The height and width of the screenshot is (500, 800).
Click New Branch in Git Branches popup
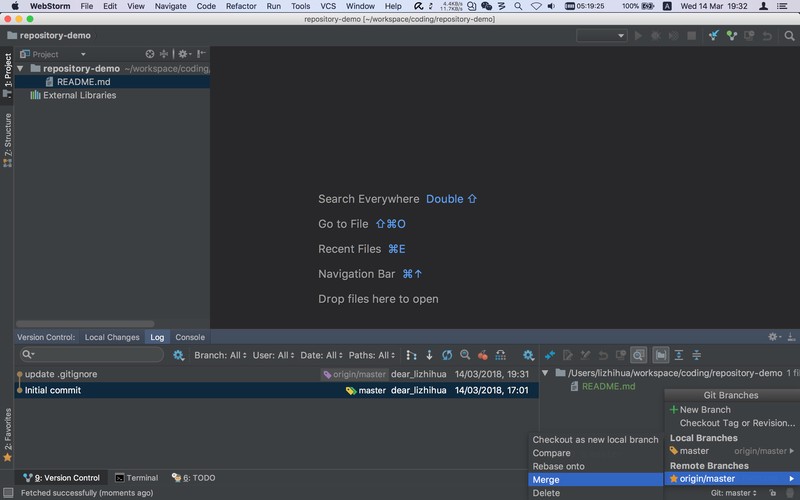[732, 410]
